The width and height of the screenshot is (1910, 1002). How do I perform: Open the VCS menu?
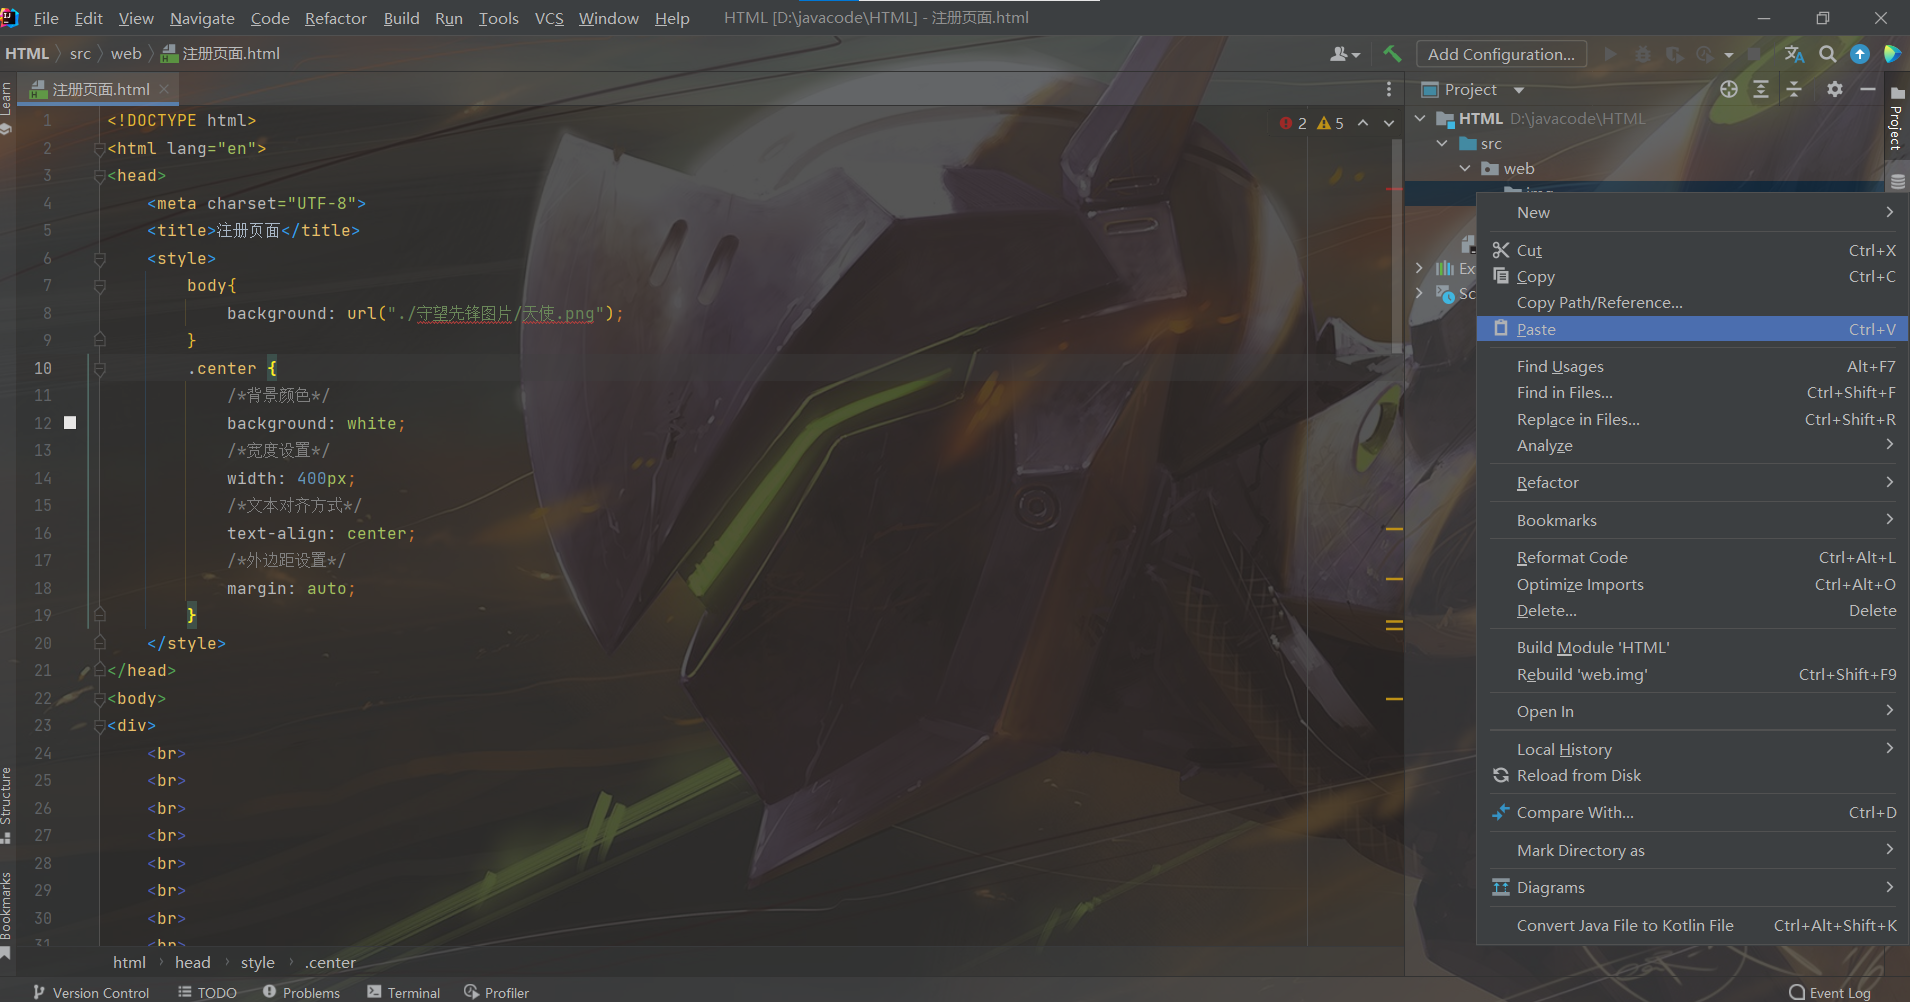click(549, 18)
